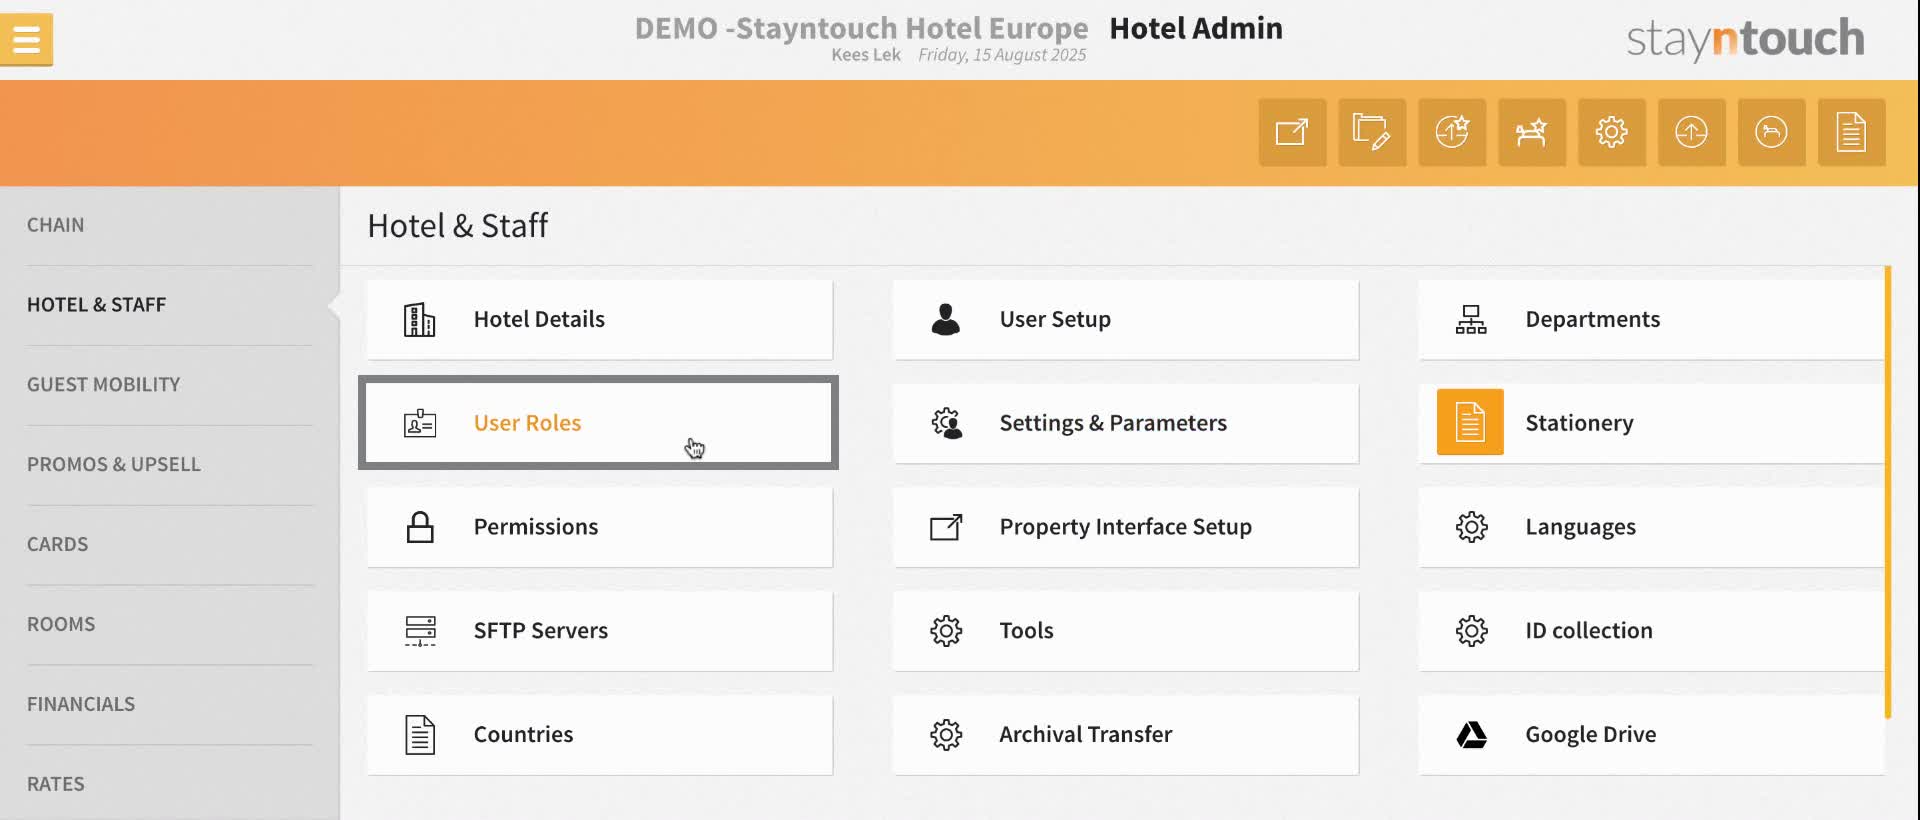The image size is (1920, 820).
Task: Click the Archival Transfer gear icon
Action: [946, 735]
